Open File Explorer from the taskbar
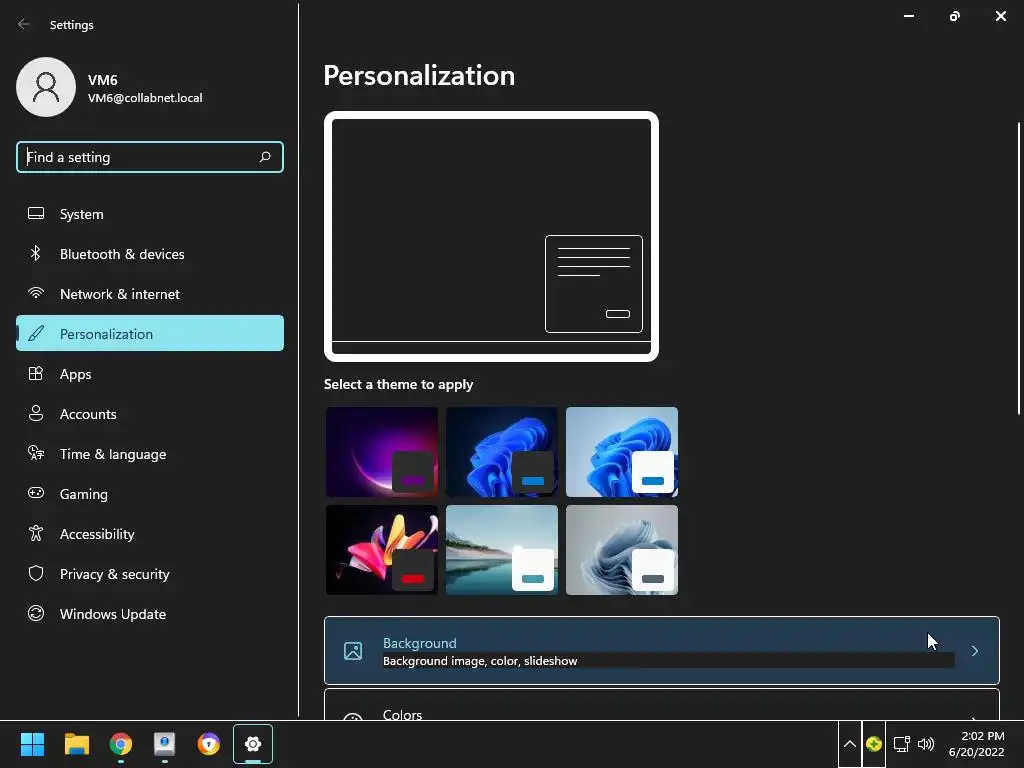Image resolution: width=1024 pixels, height=768 pixels. pyautogui.click(x=76, y=744)
